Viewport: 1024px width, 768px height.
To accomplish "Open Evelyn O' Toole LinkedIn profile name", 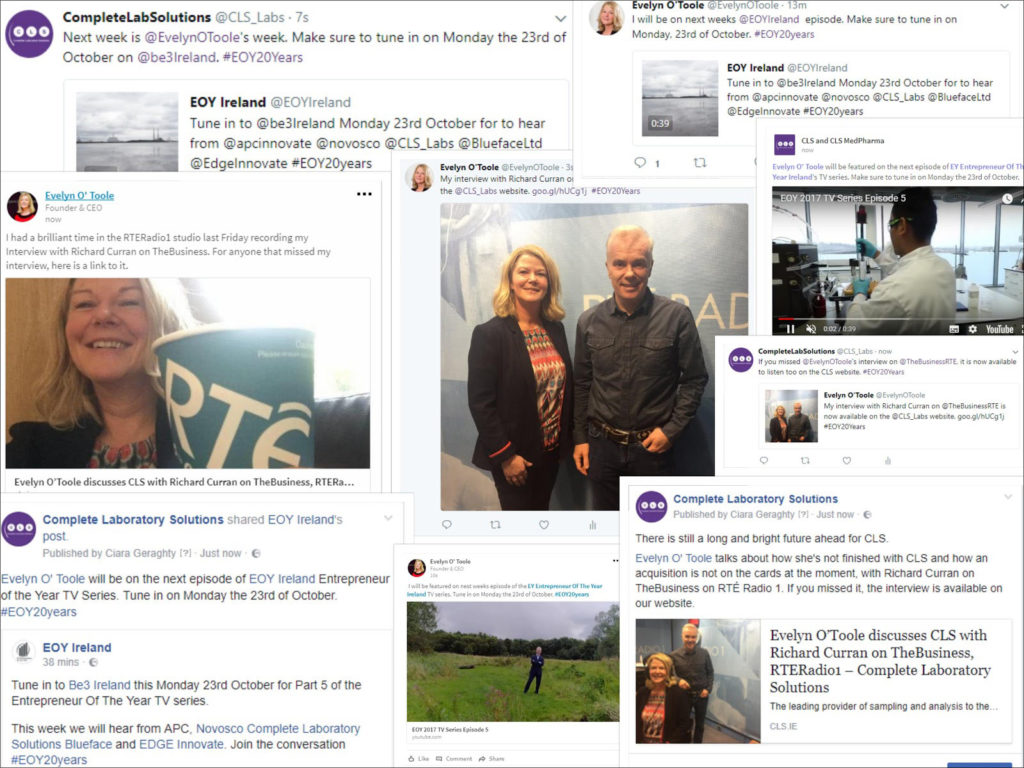I will [x=79, y=195].
